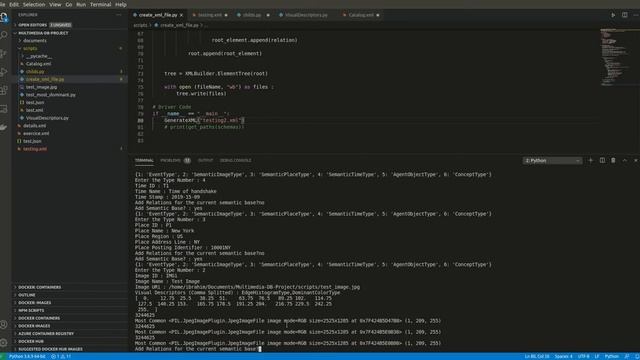Image resolution: width=640 pixels, height=360 pixels.
Task: Open Catalog.xml in the file tree
Action: (69, 64)
